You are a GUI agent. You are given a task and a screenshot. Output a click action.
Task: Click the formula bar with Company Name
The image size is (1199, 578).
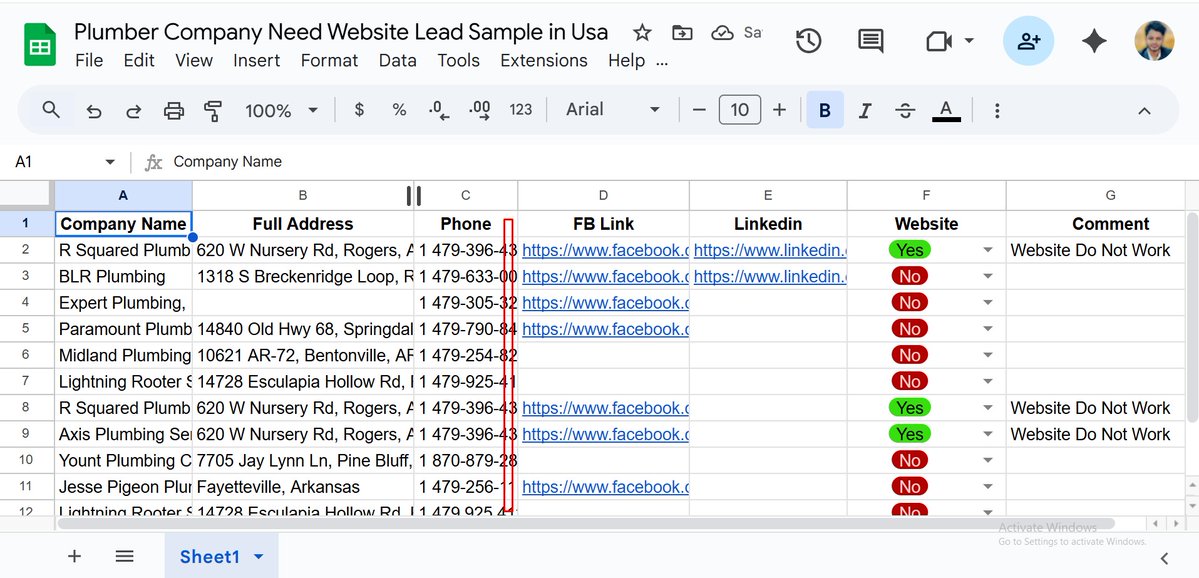[x=681, y=162]
